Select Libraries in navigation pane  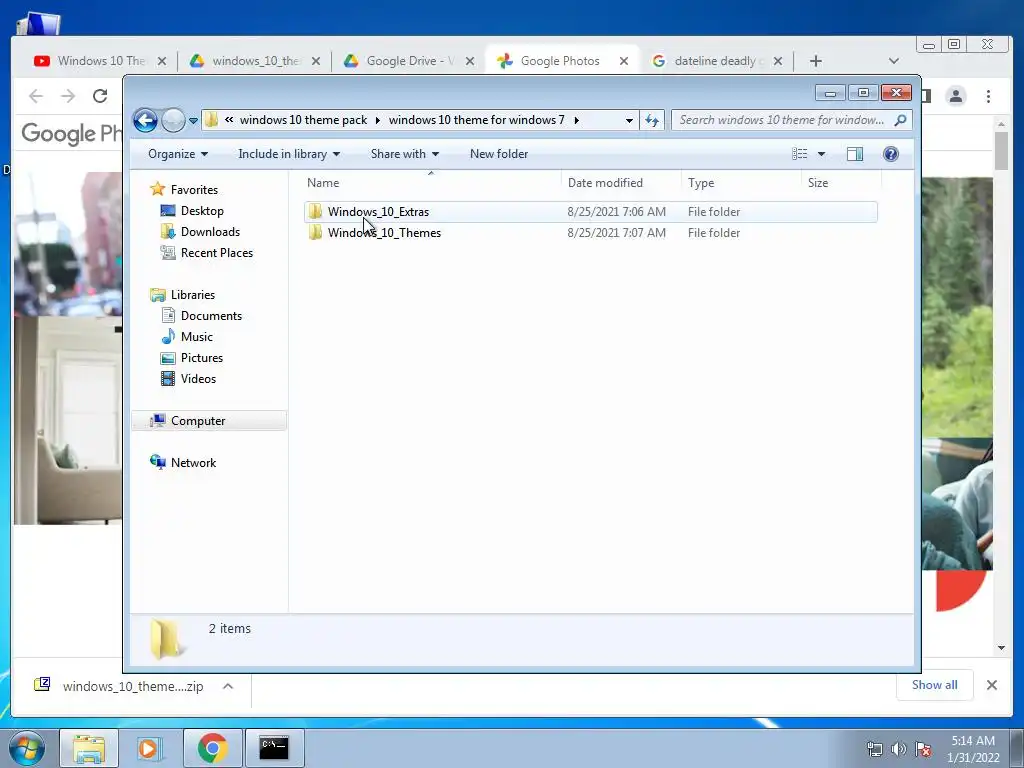(x=193, y=295)
